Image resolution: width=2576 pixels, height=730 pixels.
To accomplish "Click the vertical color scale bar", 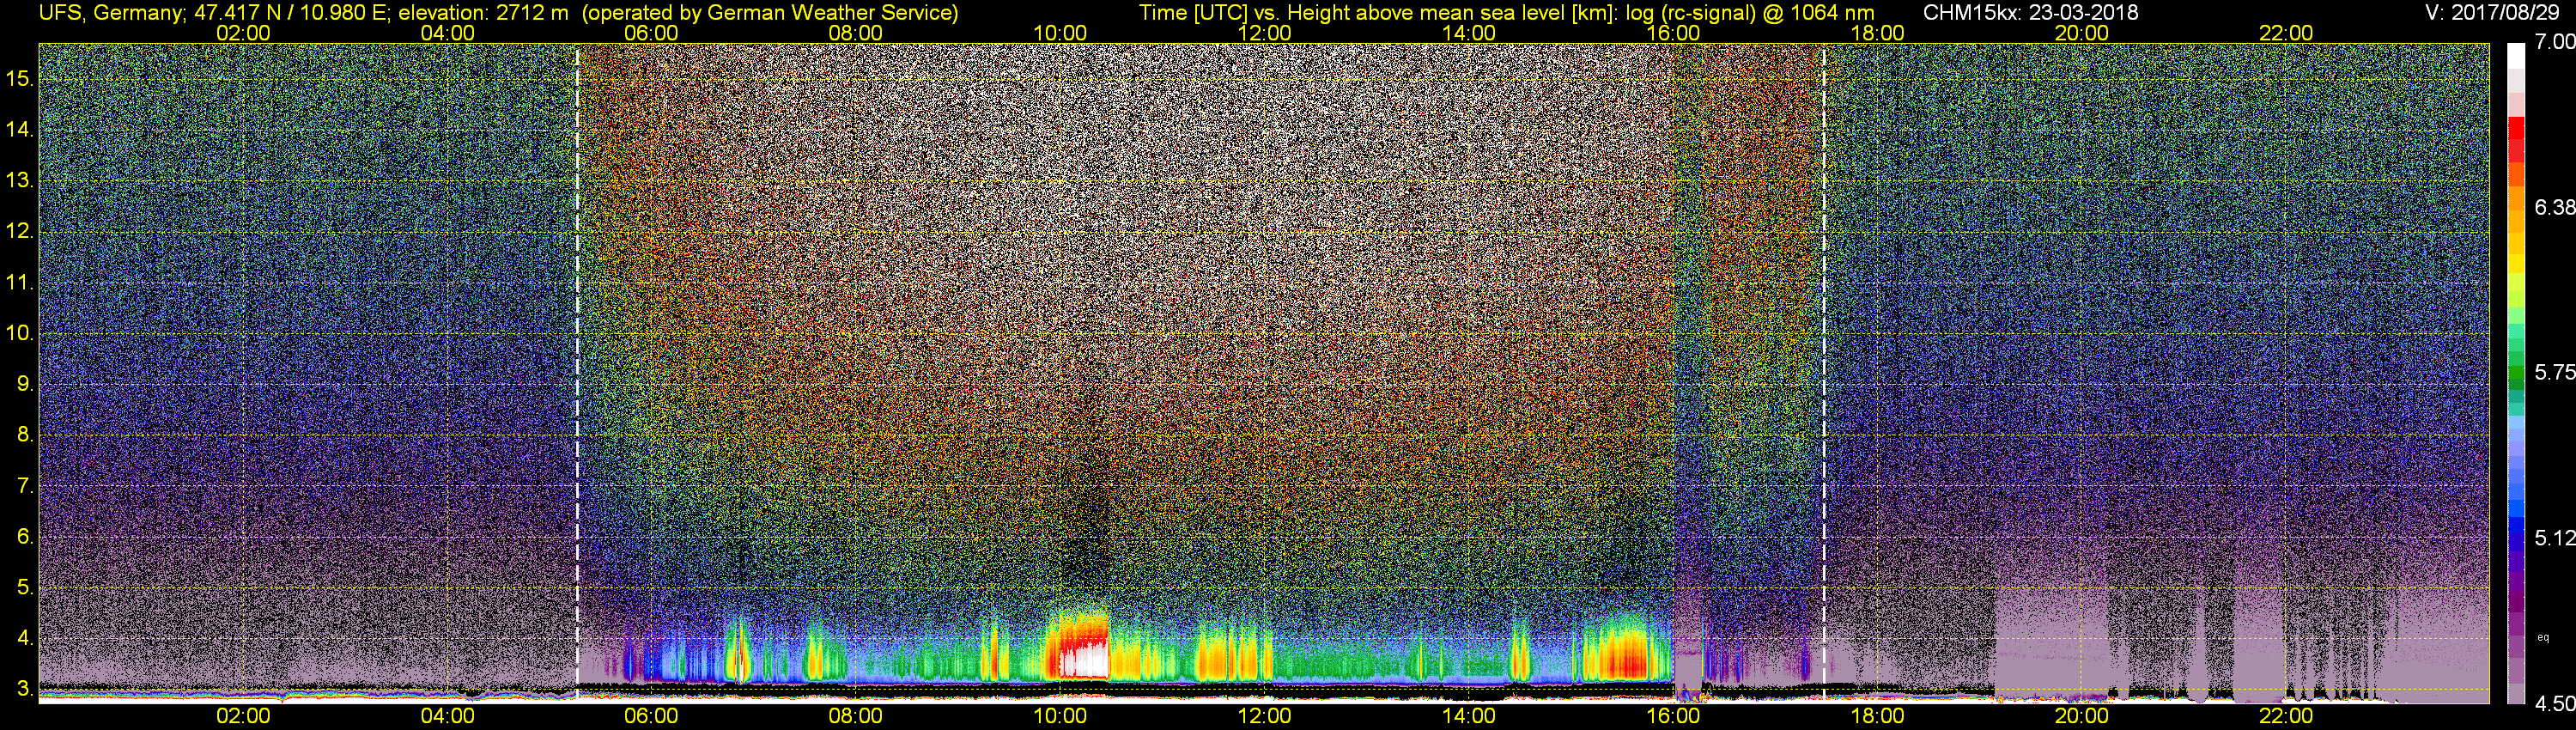I will 2516,373.
